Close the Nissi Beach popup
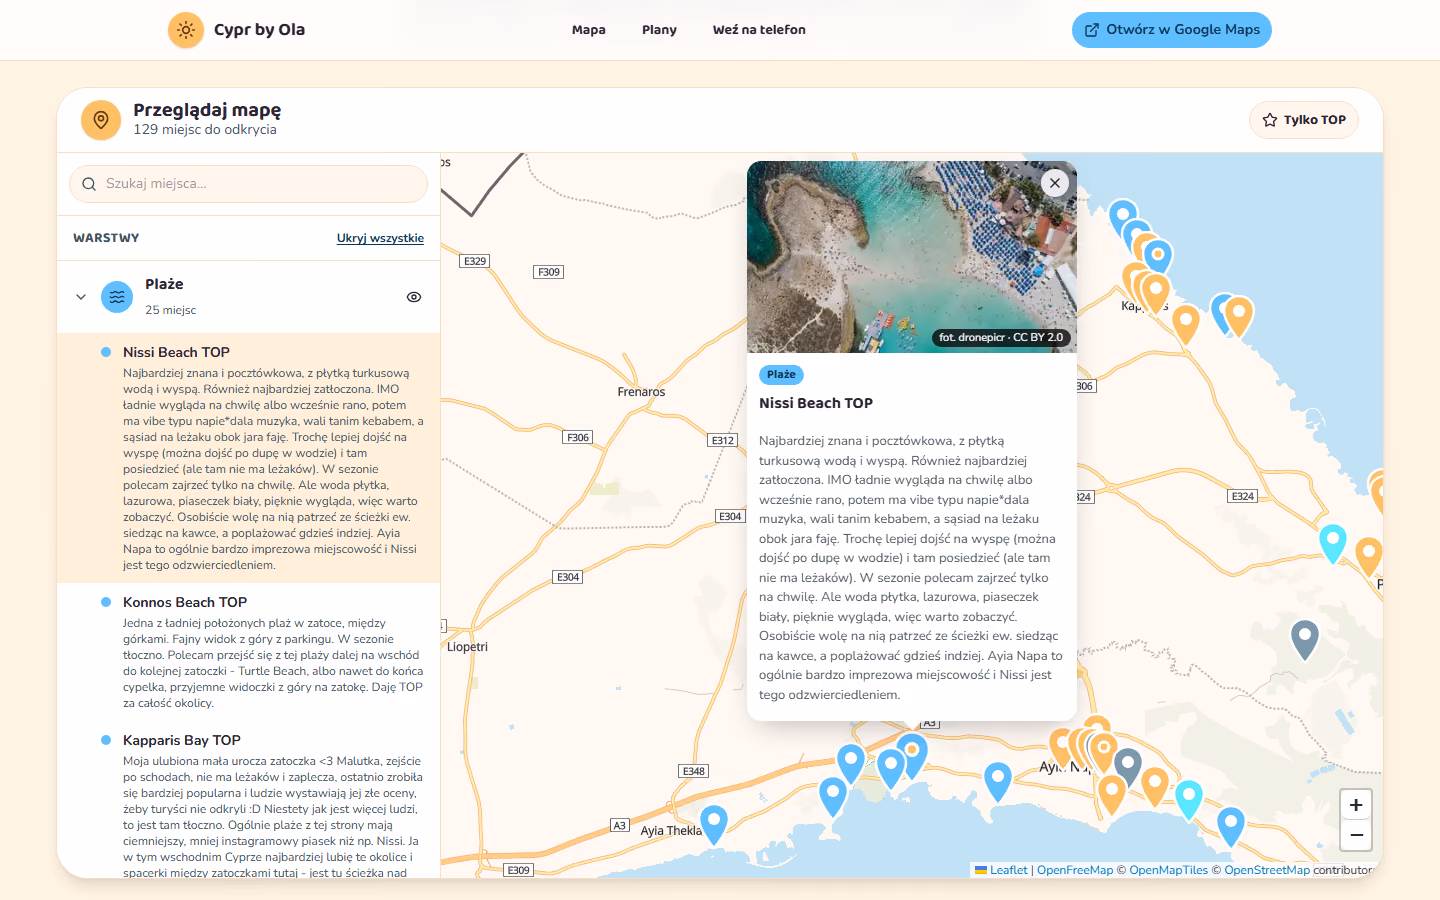 click(x=1055, y=183)
